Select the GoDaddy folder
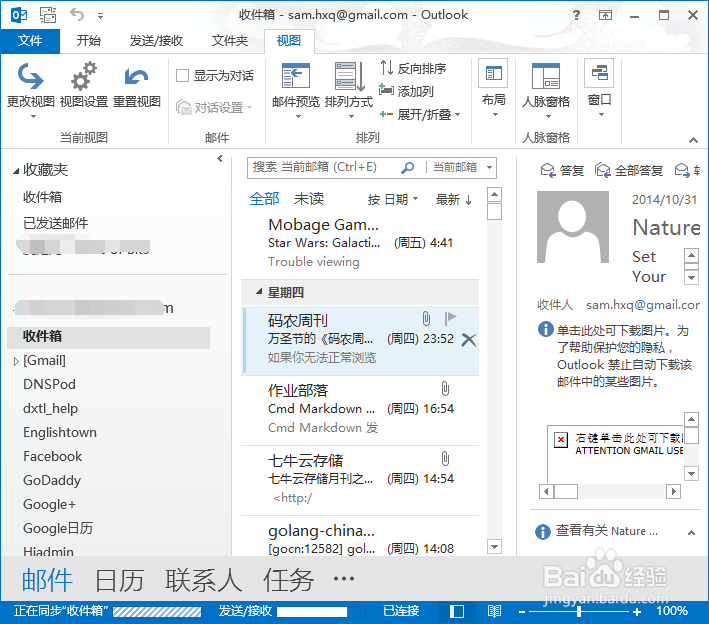This screenshot has width=709, height=624. click(x=52, y=480)
